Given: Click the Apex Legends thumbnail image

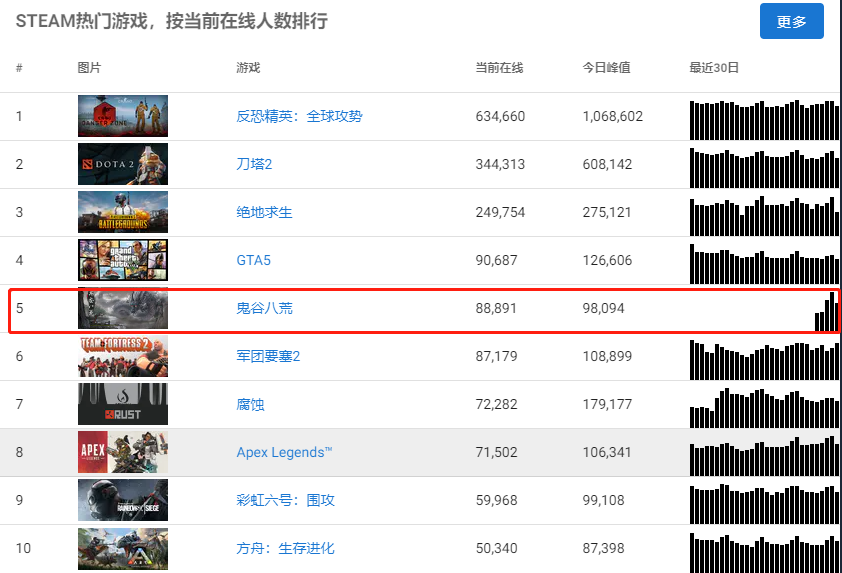Looking at the screenshot, I should coord(123,452).
